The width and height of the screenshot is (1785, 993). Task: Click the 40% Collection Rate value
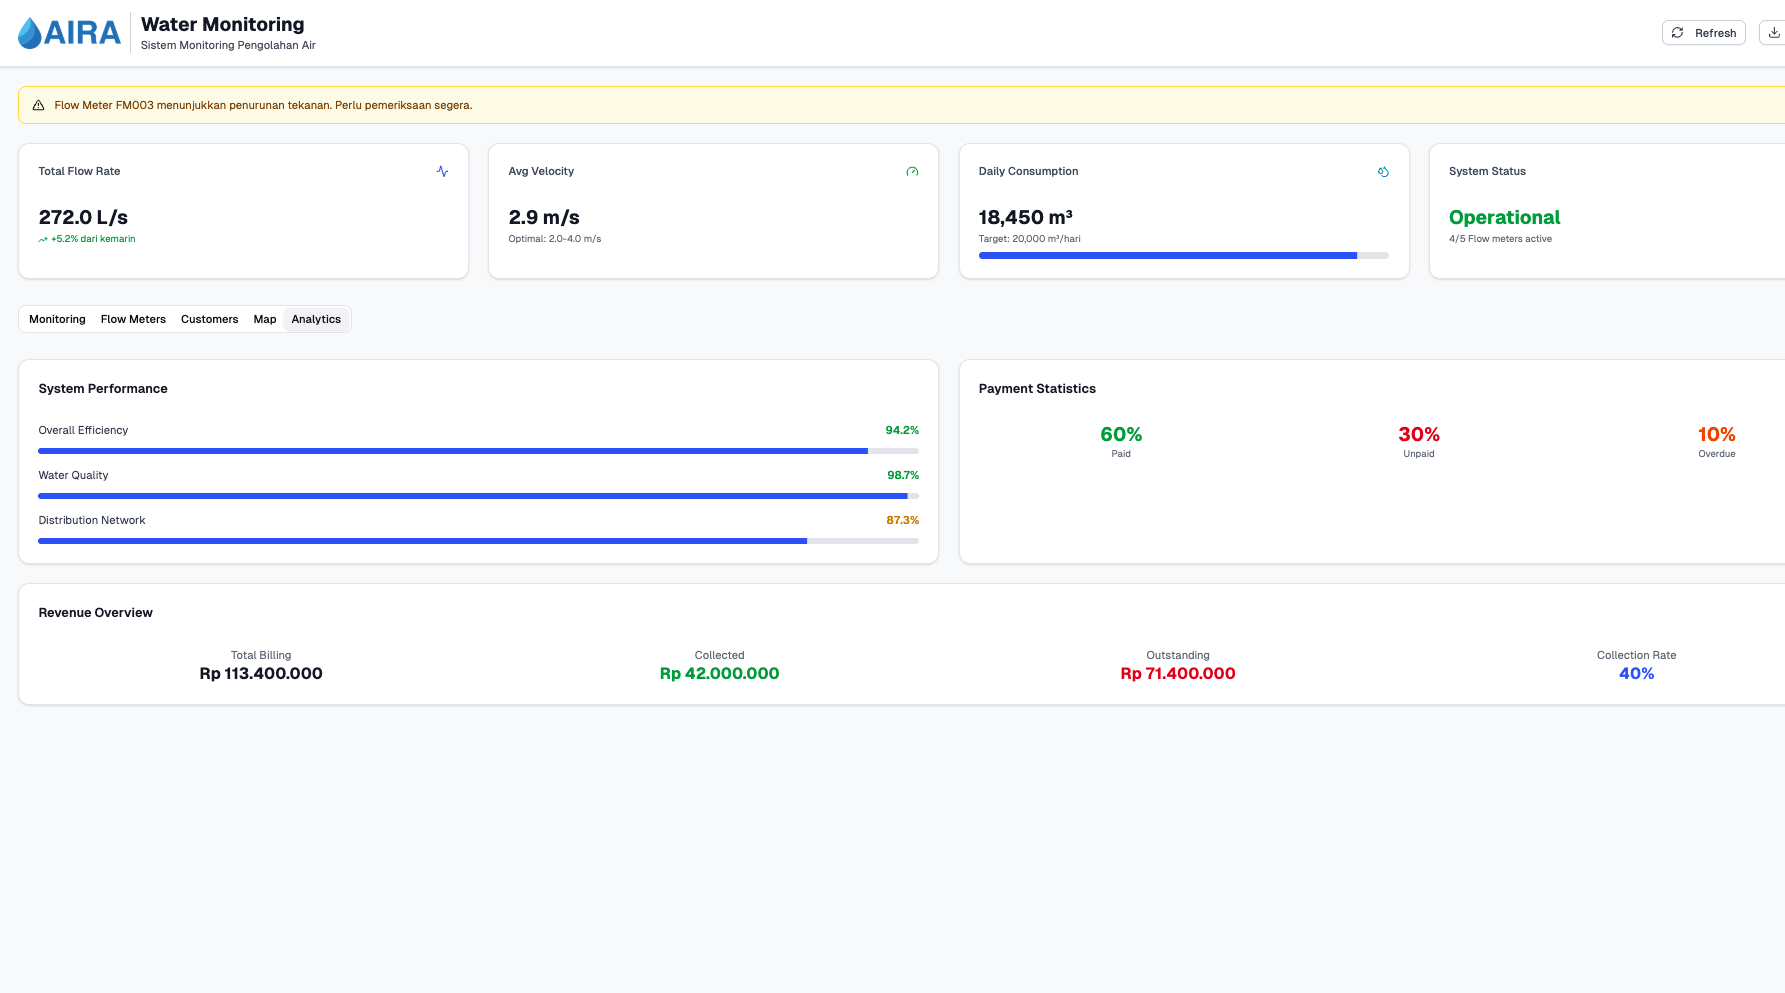1636,674
